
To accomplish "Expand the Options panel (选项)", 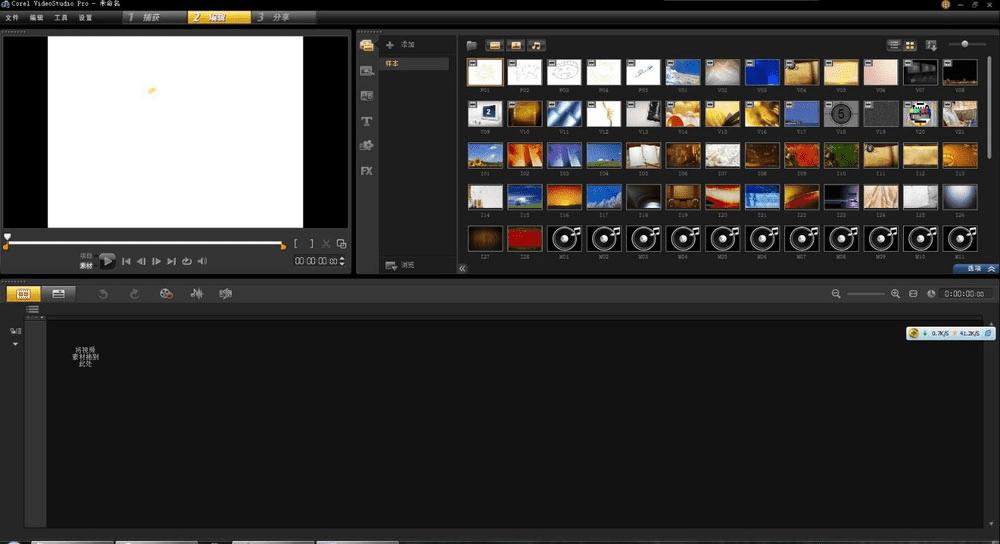I will (975, 269).
